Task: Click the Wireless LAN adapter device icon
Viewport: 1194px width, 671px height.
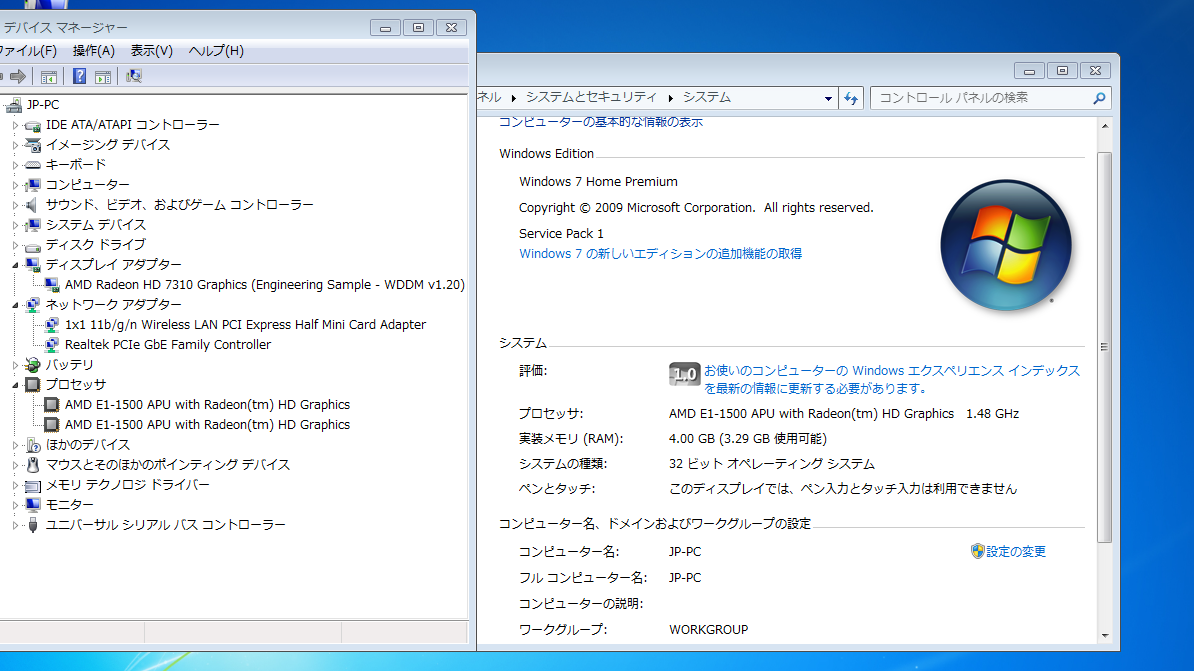Action: tap(52, 324)
